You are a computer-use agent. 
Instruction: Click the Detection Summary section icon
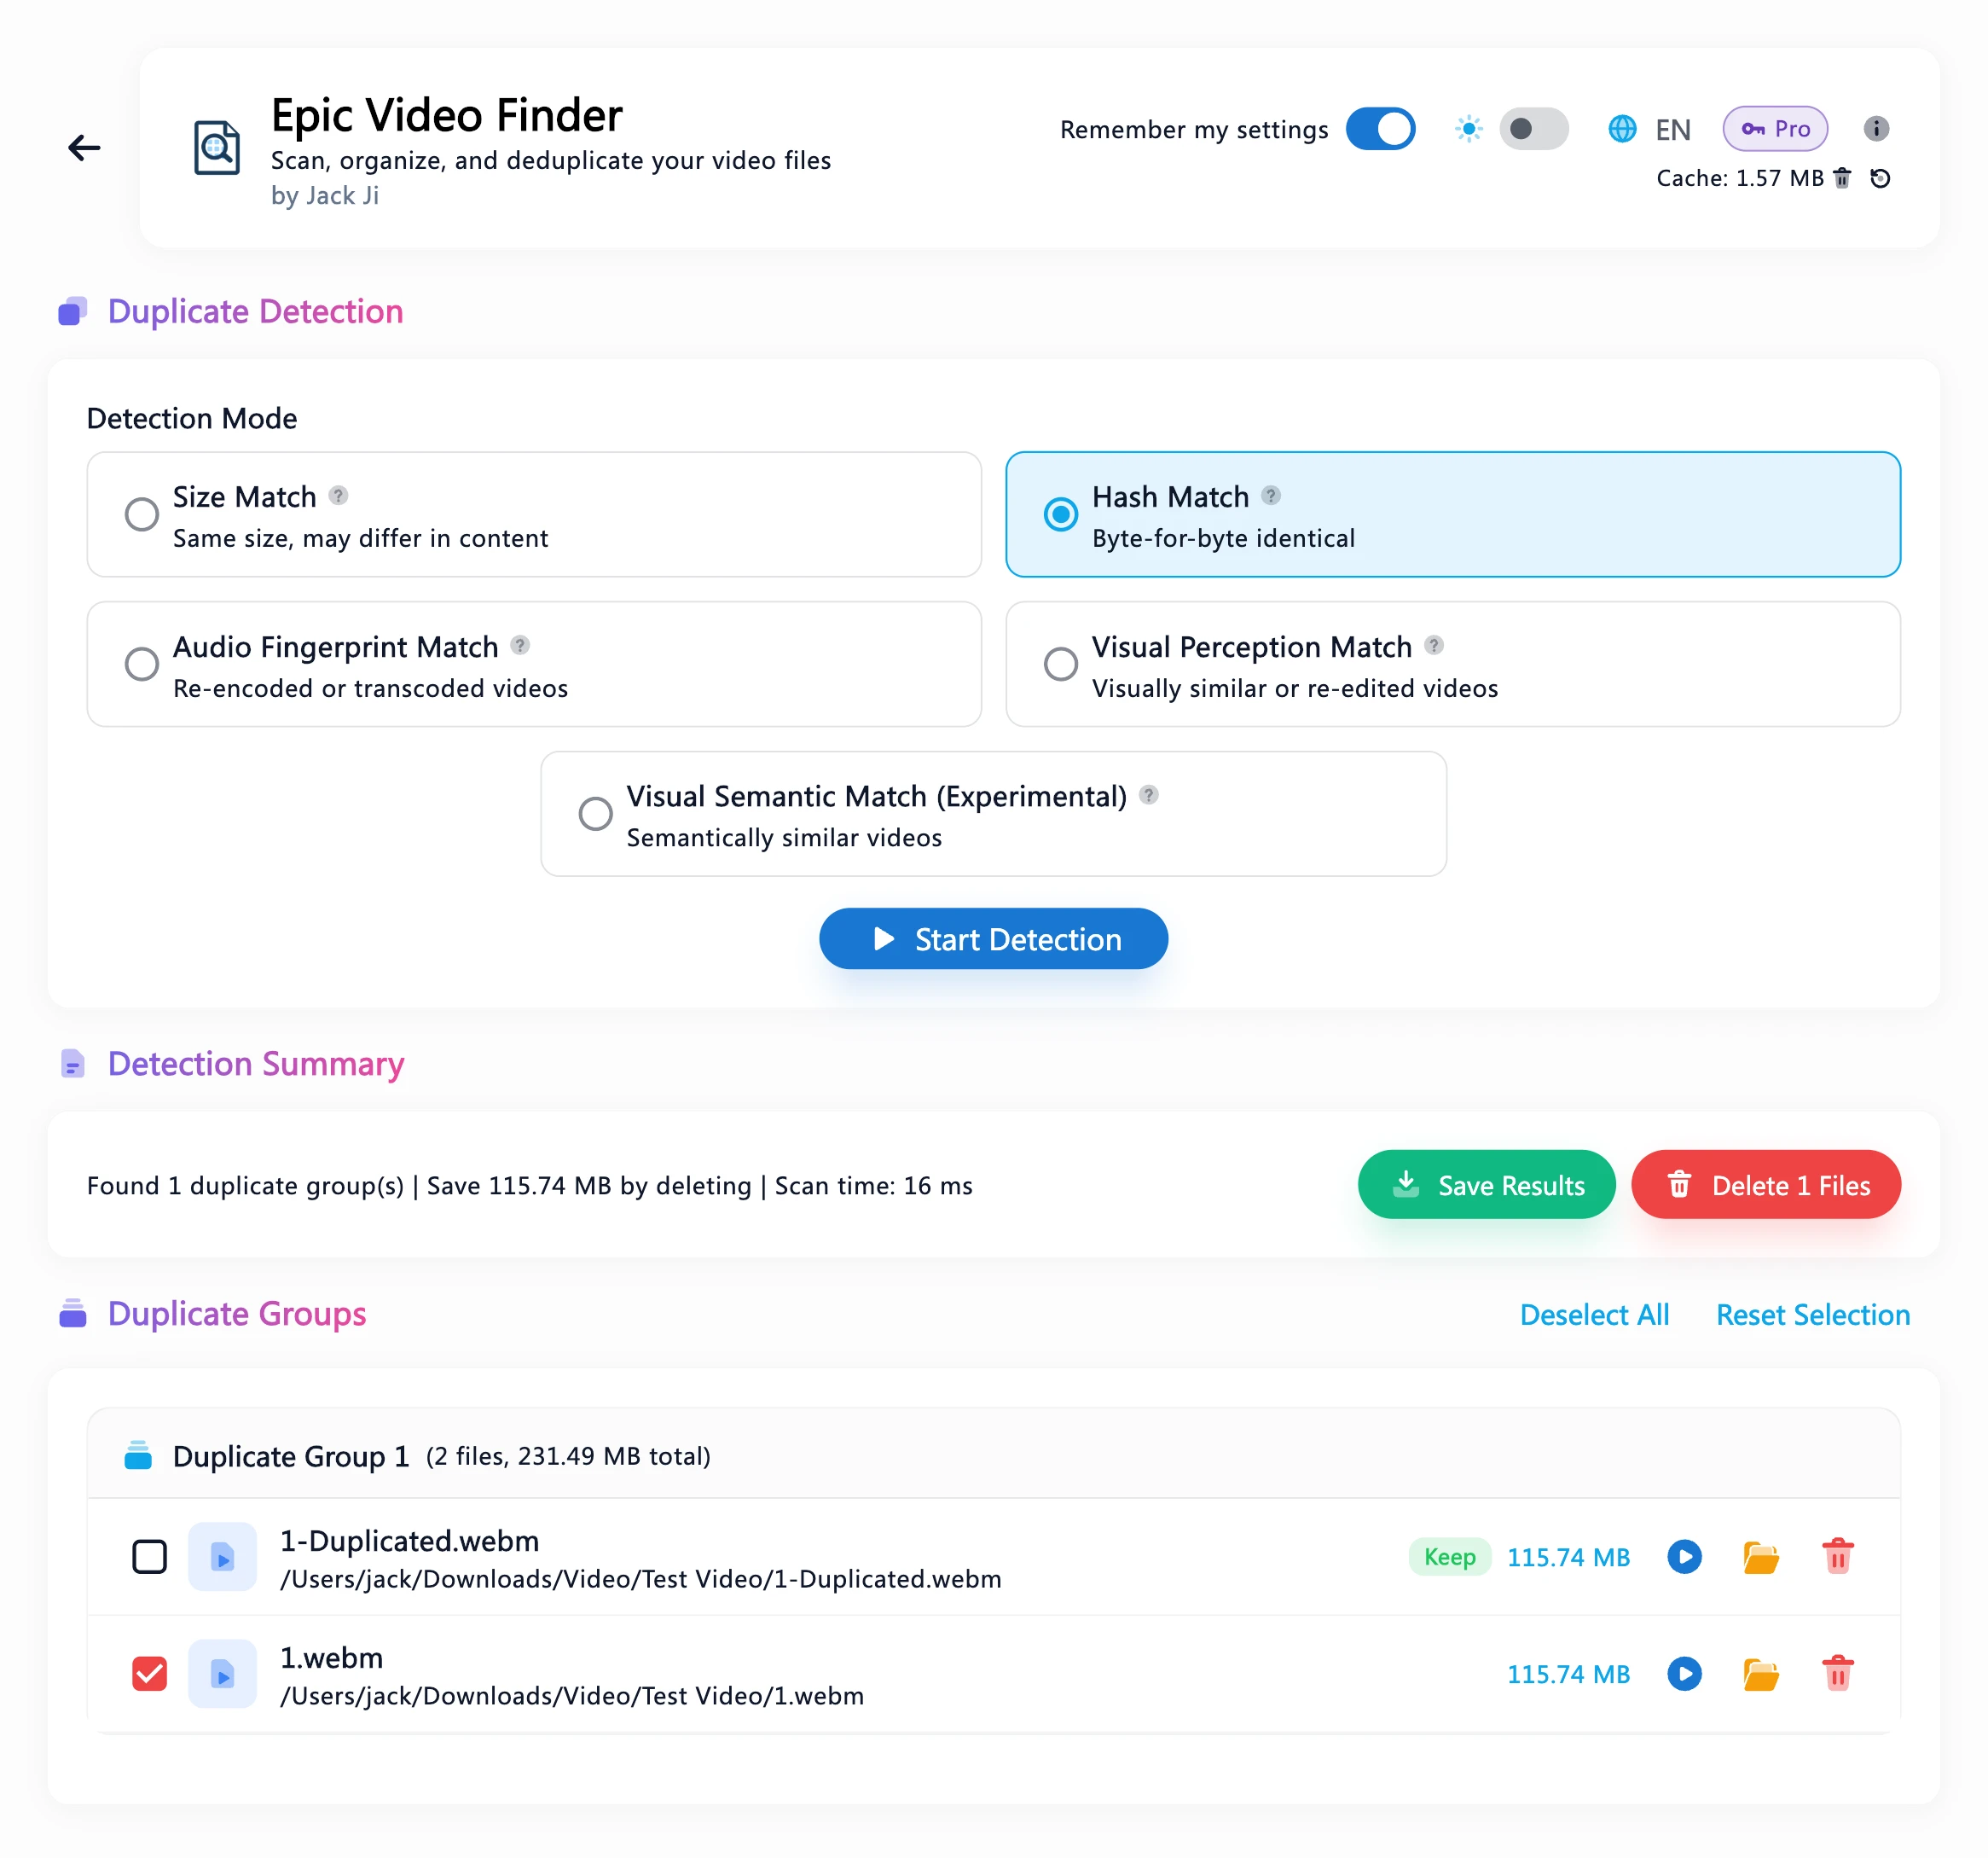tap(72, 1064)
